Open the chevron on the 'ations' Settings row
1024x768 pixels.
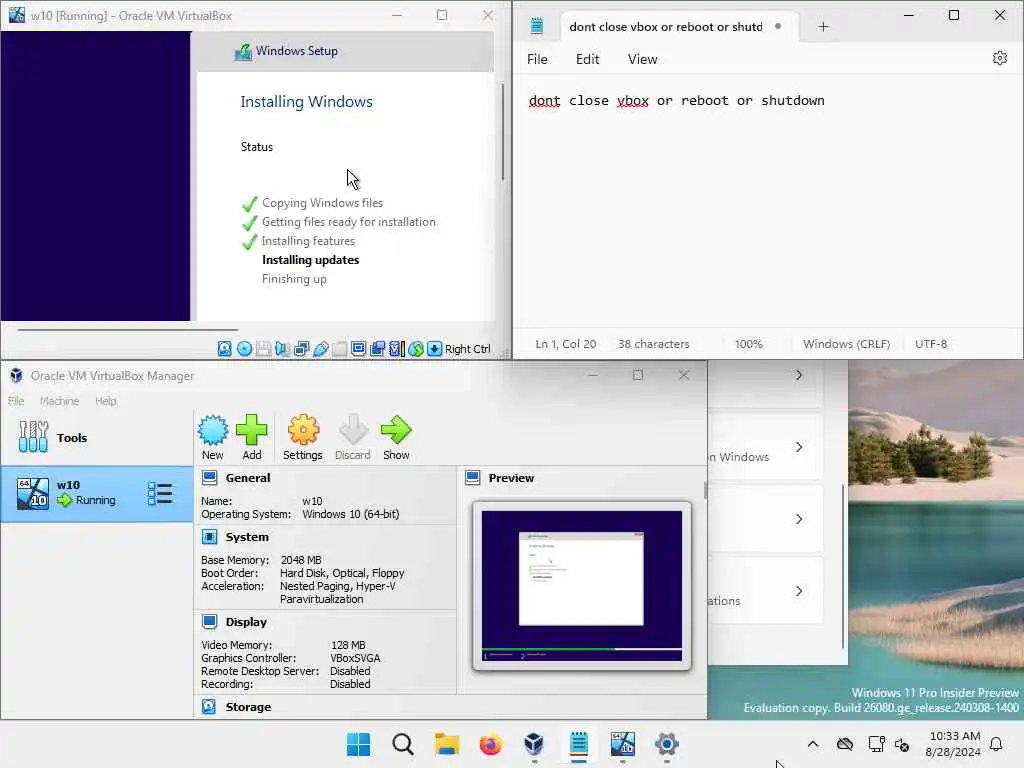tap(799, 591)
